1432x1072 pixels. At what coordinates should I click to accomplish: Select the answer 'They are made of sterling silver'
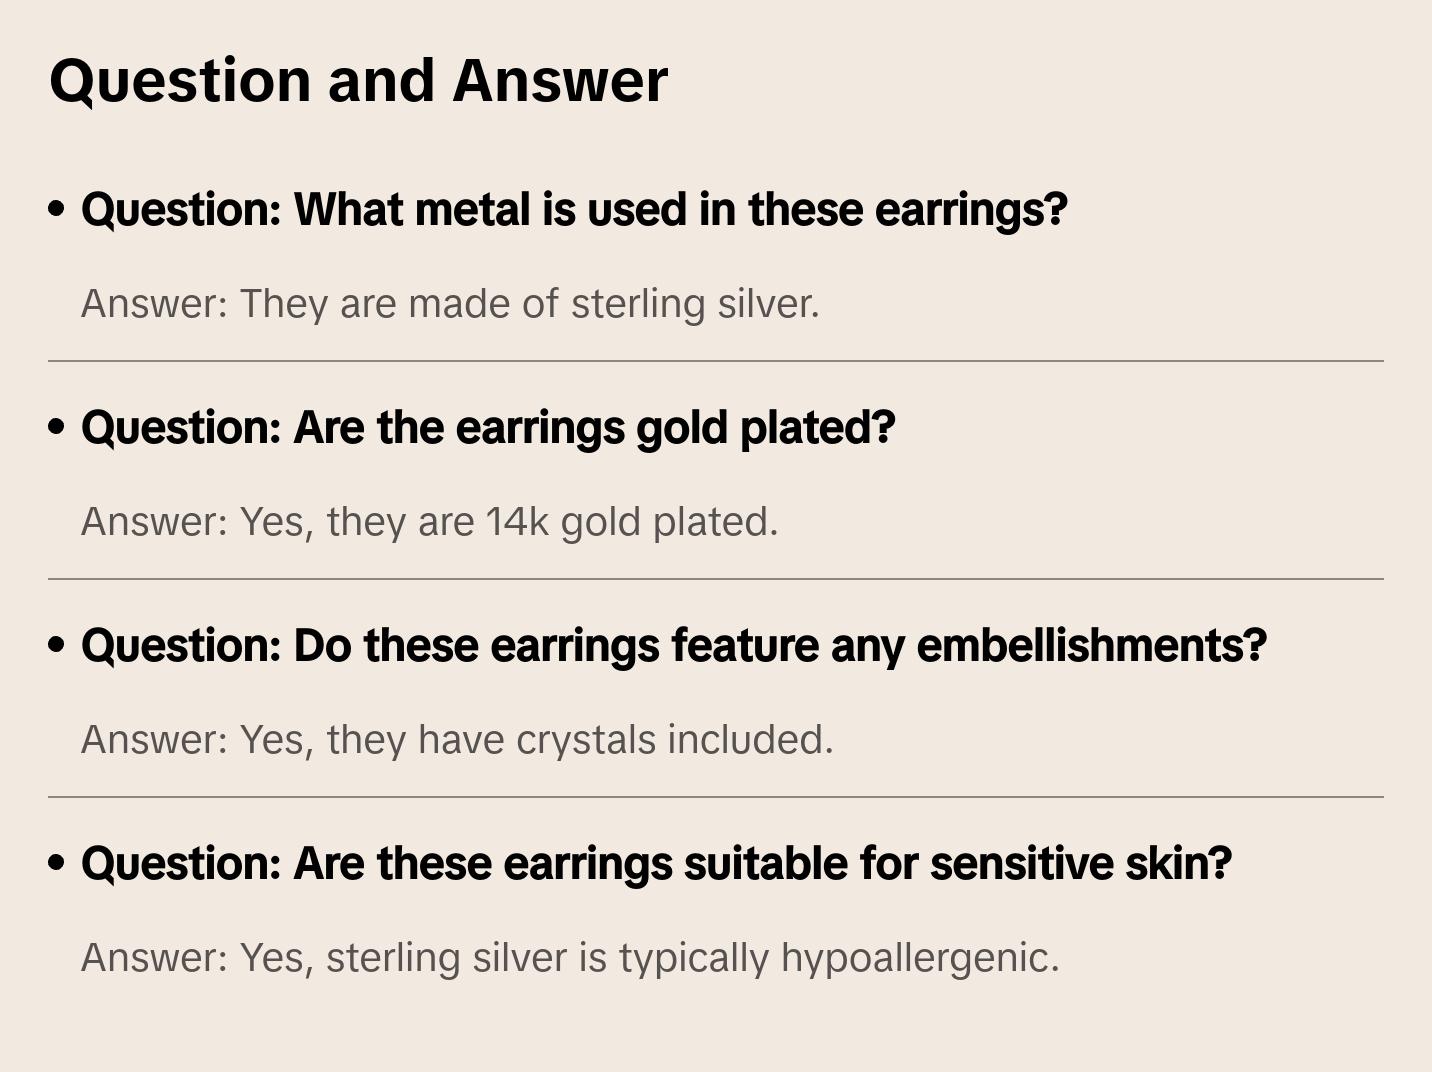450,304
